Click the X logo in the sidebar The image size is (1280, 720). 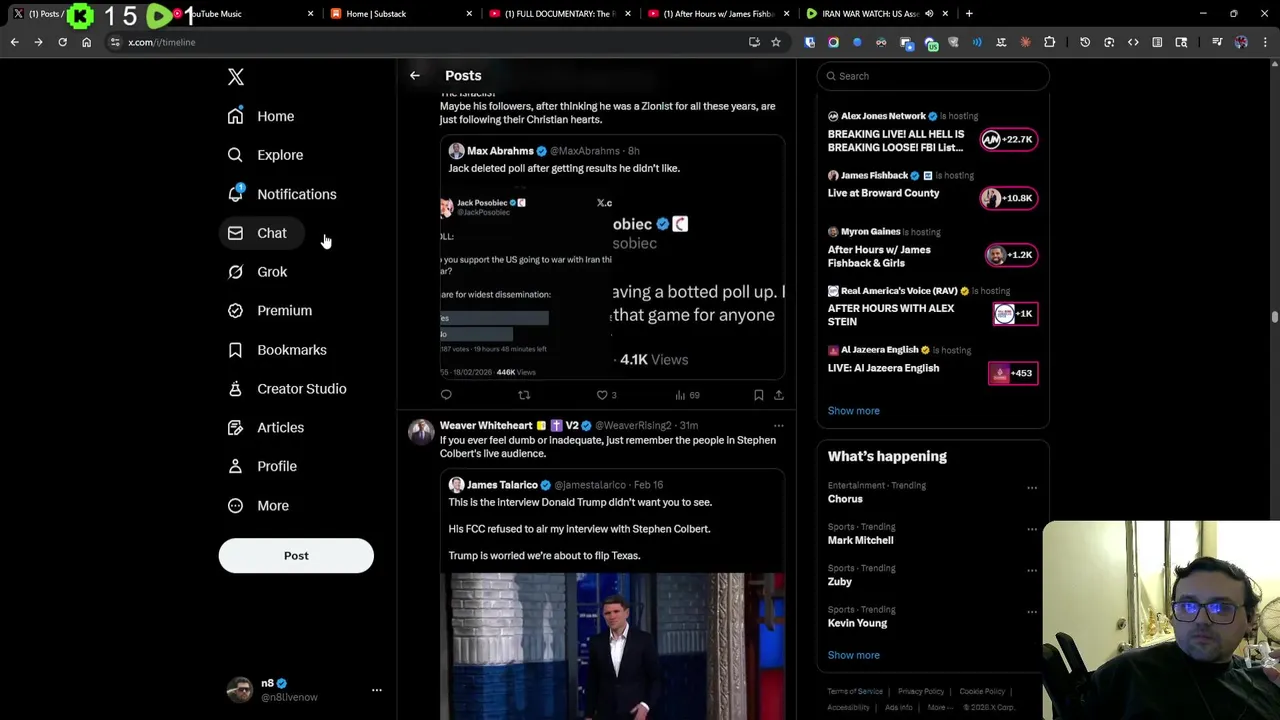(236, 77)
